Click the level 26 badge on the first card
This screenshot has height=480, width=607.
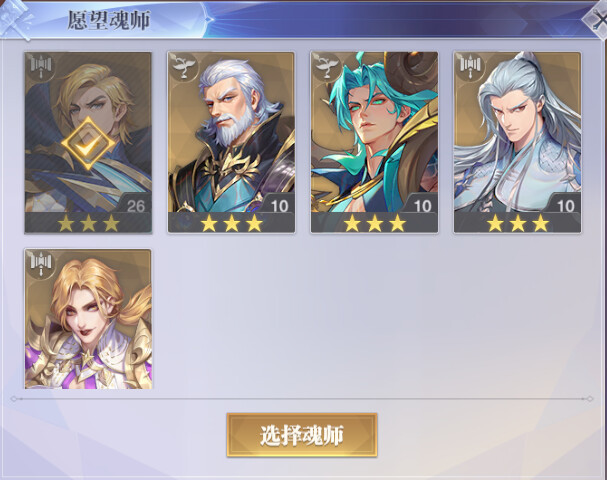[136, 206]
